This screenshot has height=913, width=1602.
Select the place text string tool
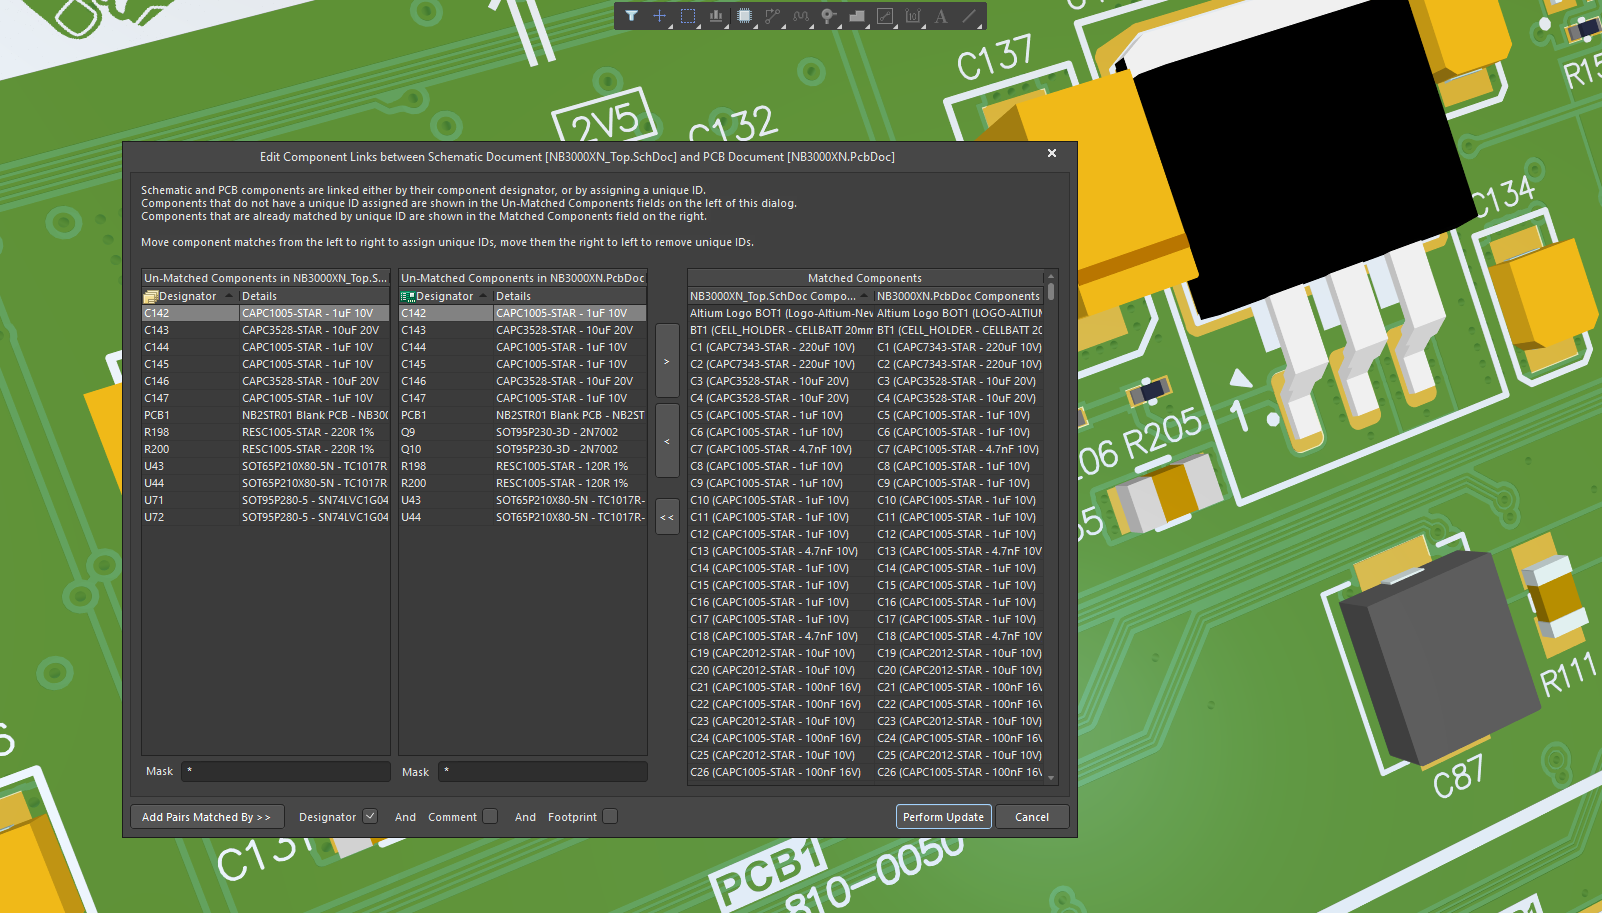941,16
